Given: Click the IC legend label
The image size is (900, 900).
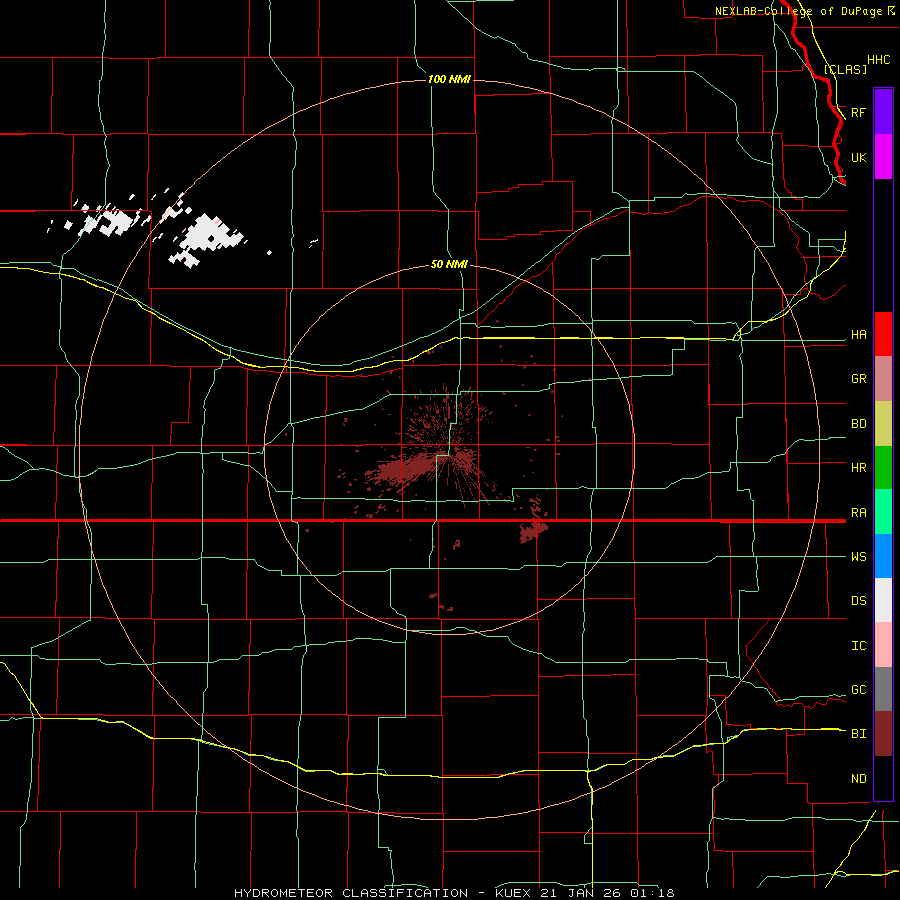Looking at the screenshot, I should coord(858,646).
